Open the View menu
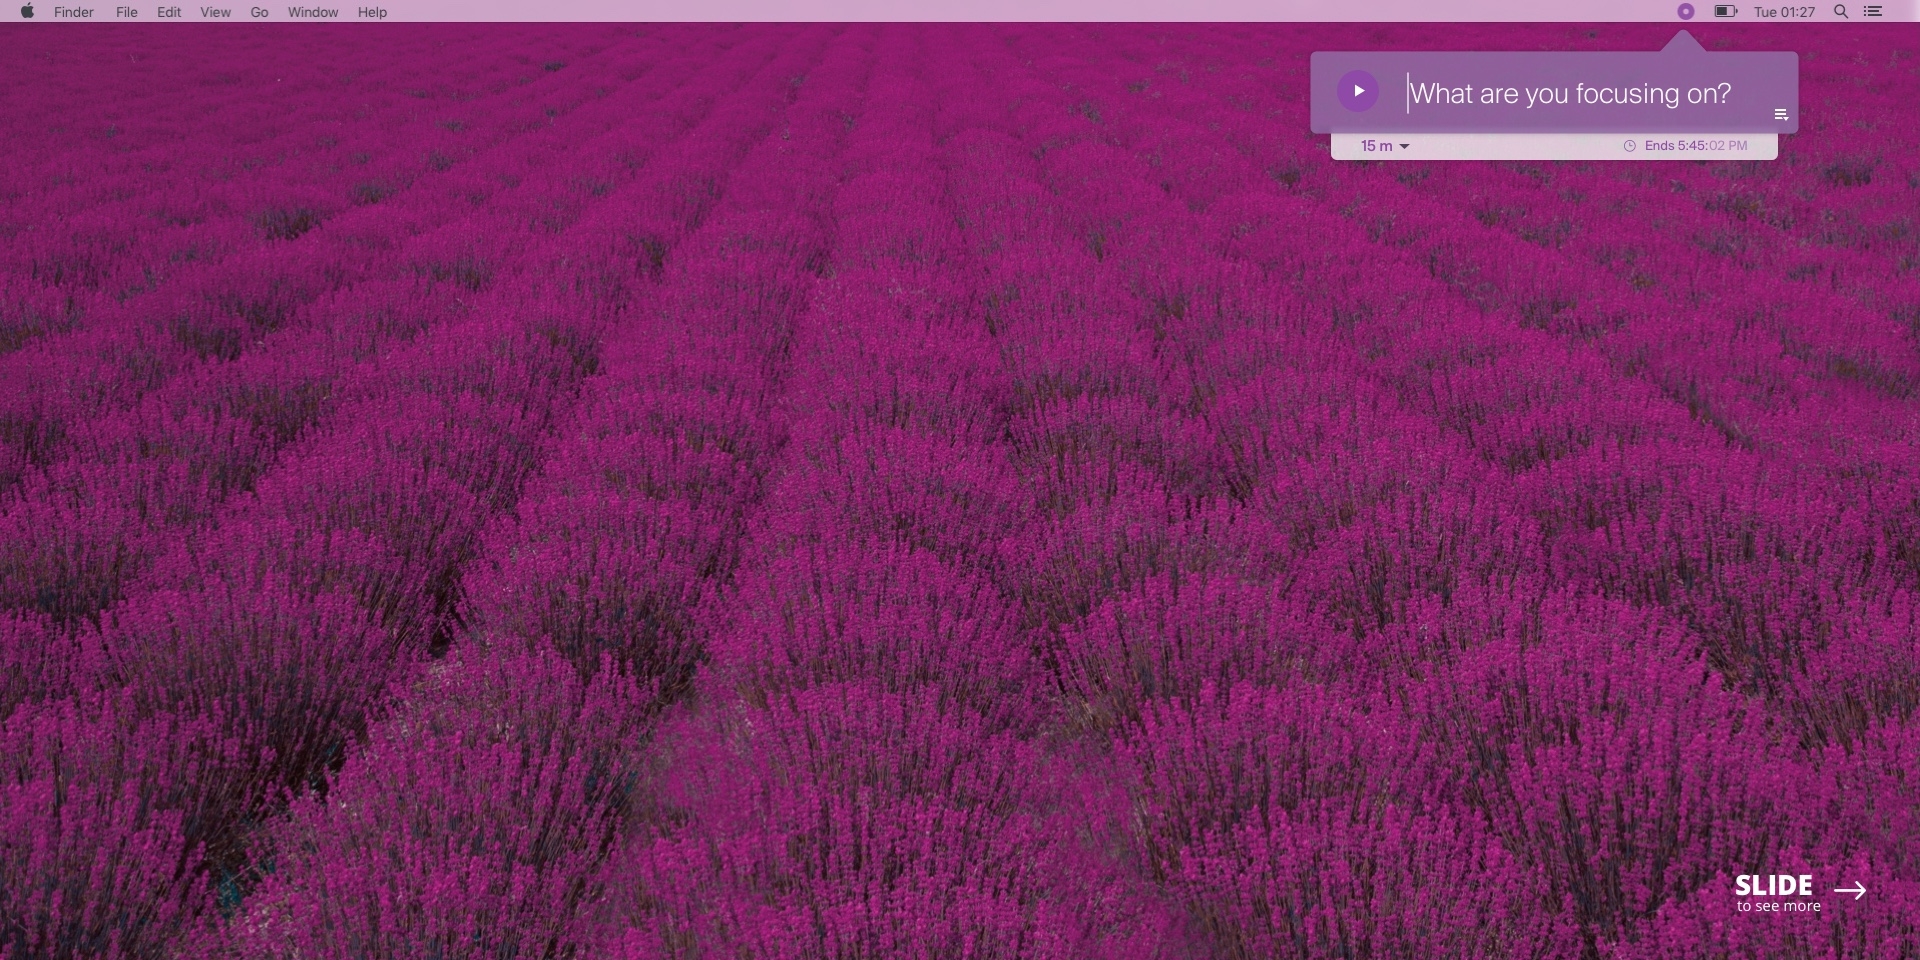Screen dimensions: 1920x960 coord(215,12)
